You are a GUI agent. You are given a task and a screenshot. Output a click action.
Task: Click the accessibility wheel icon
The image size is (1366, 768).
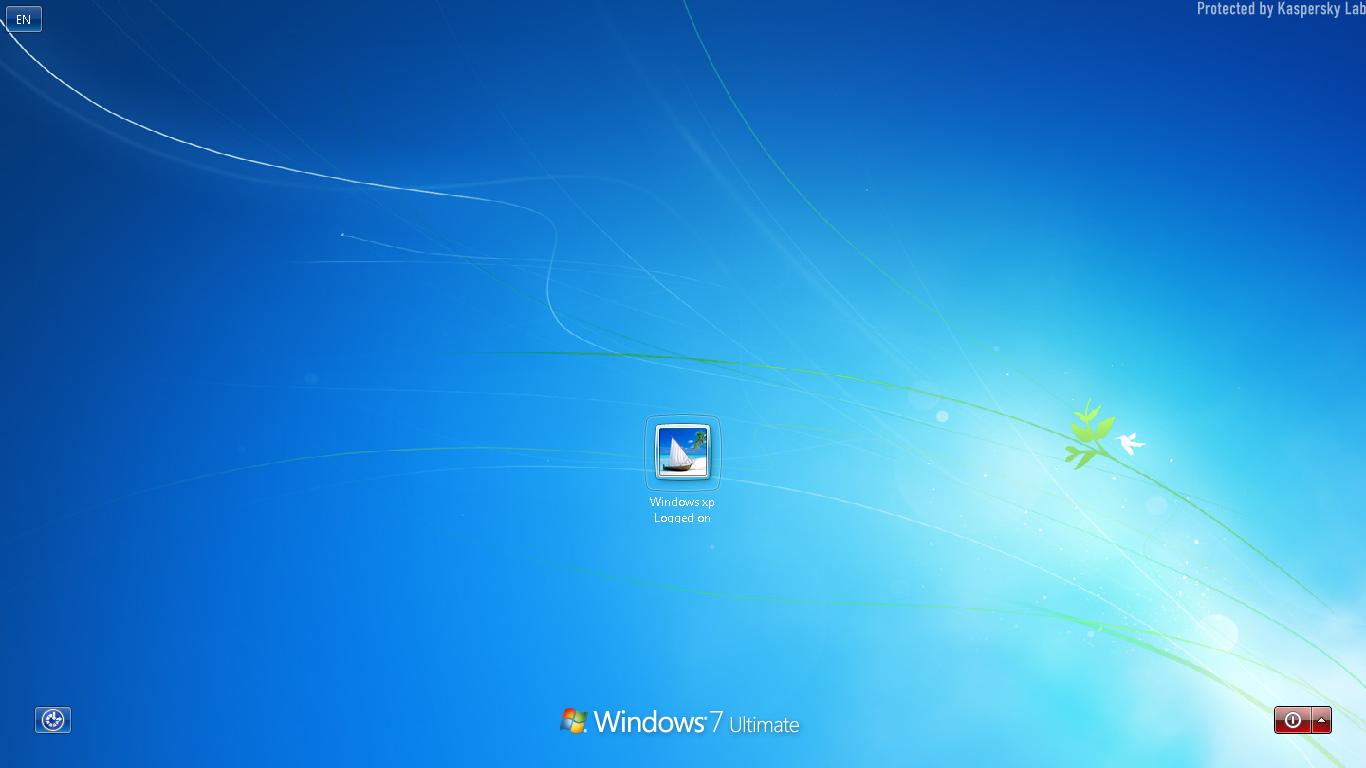52,719
